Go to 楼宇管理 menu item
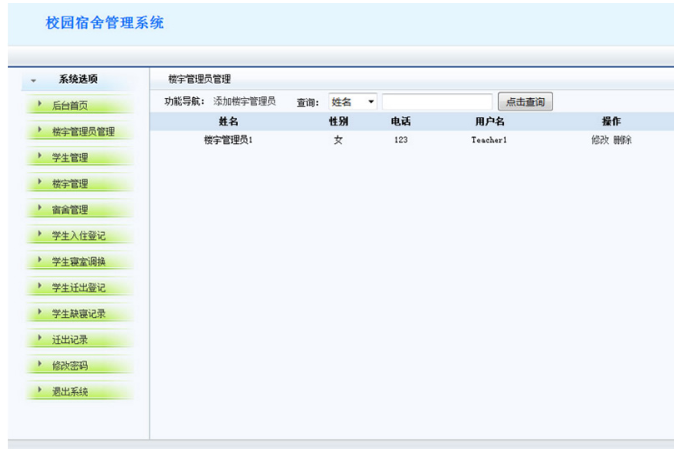This screenshot has height=449, width=675. (x=70, y=183)
